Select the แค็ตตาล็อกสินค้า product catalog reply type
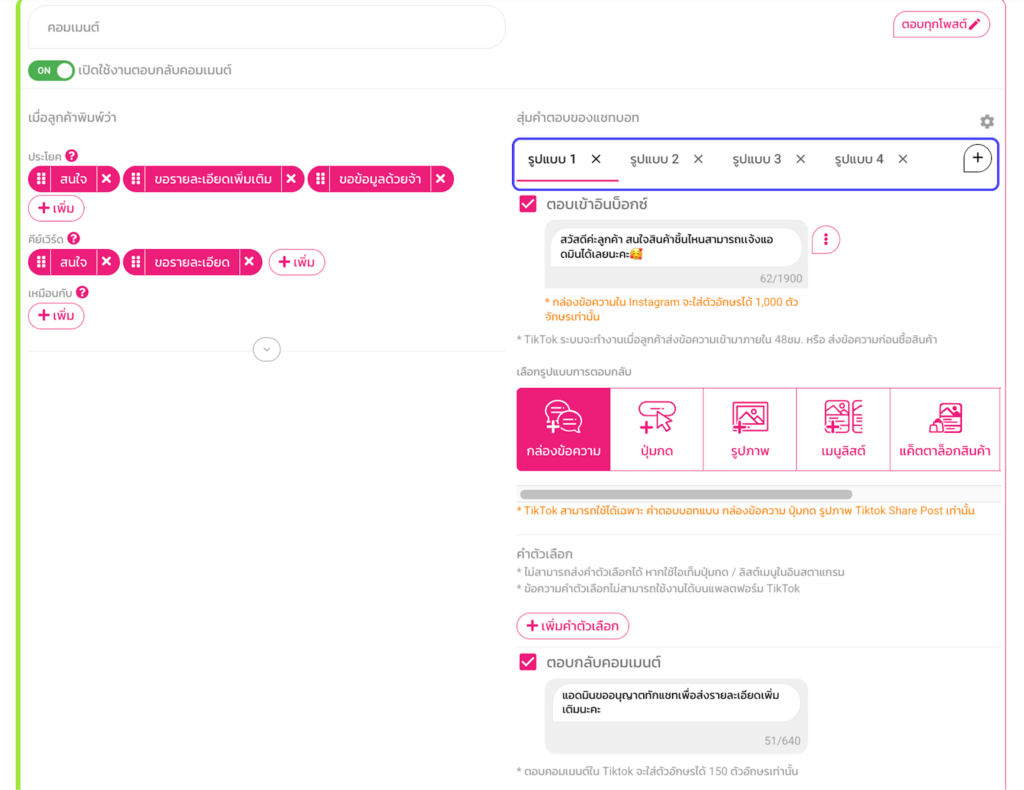1024x790 pixels. tap(944, 429)
